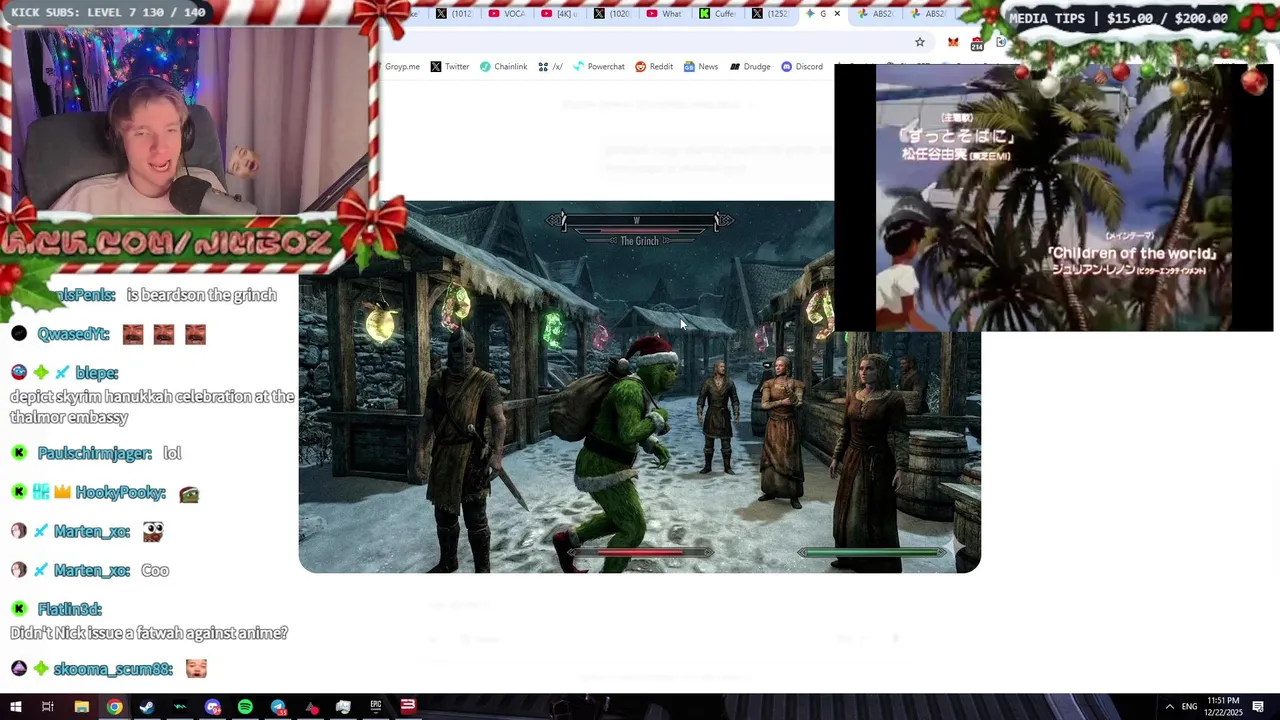Switch to the Kick Cuffer tab
The width and height of the screenshot is (1280, 720).
click(718, 14)
